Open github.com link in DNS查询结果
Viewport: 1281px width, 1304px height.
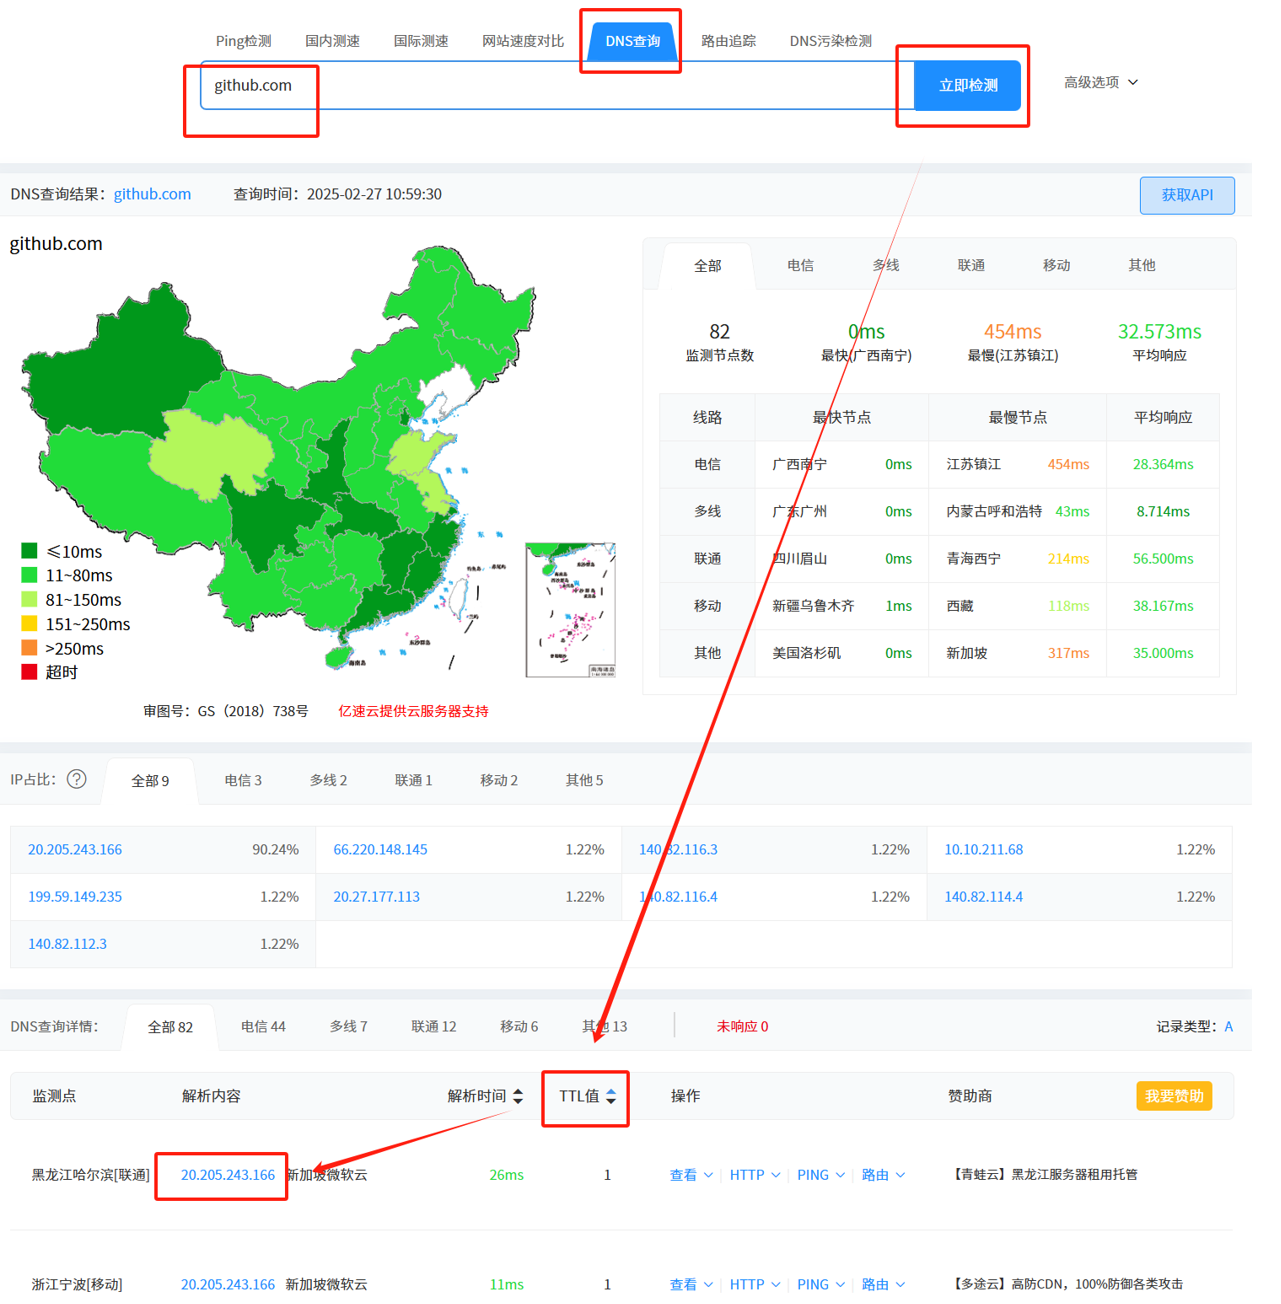tap(152, 194)
